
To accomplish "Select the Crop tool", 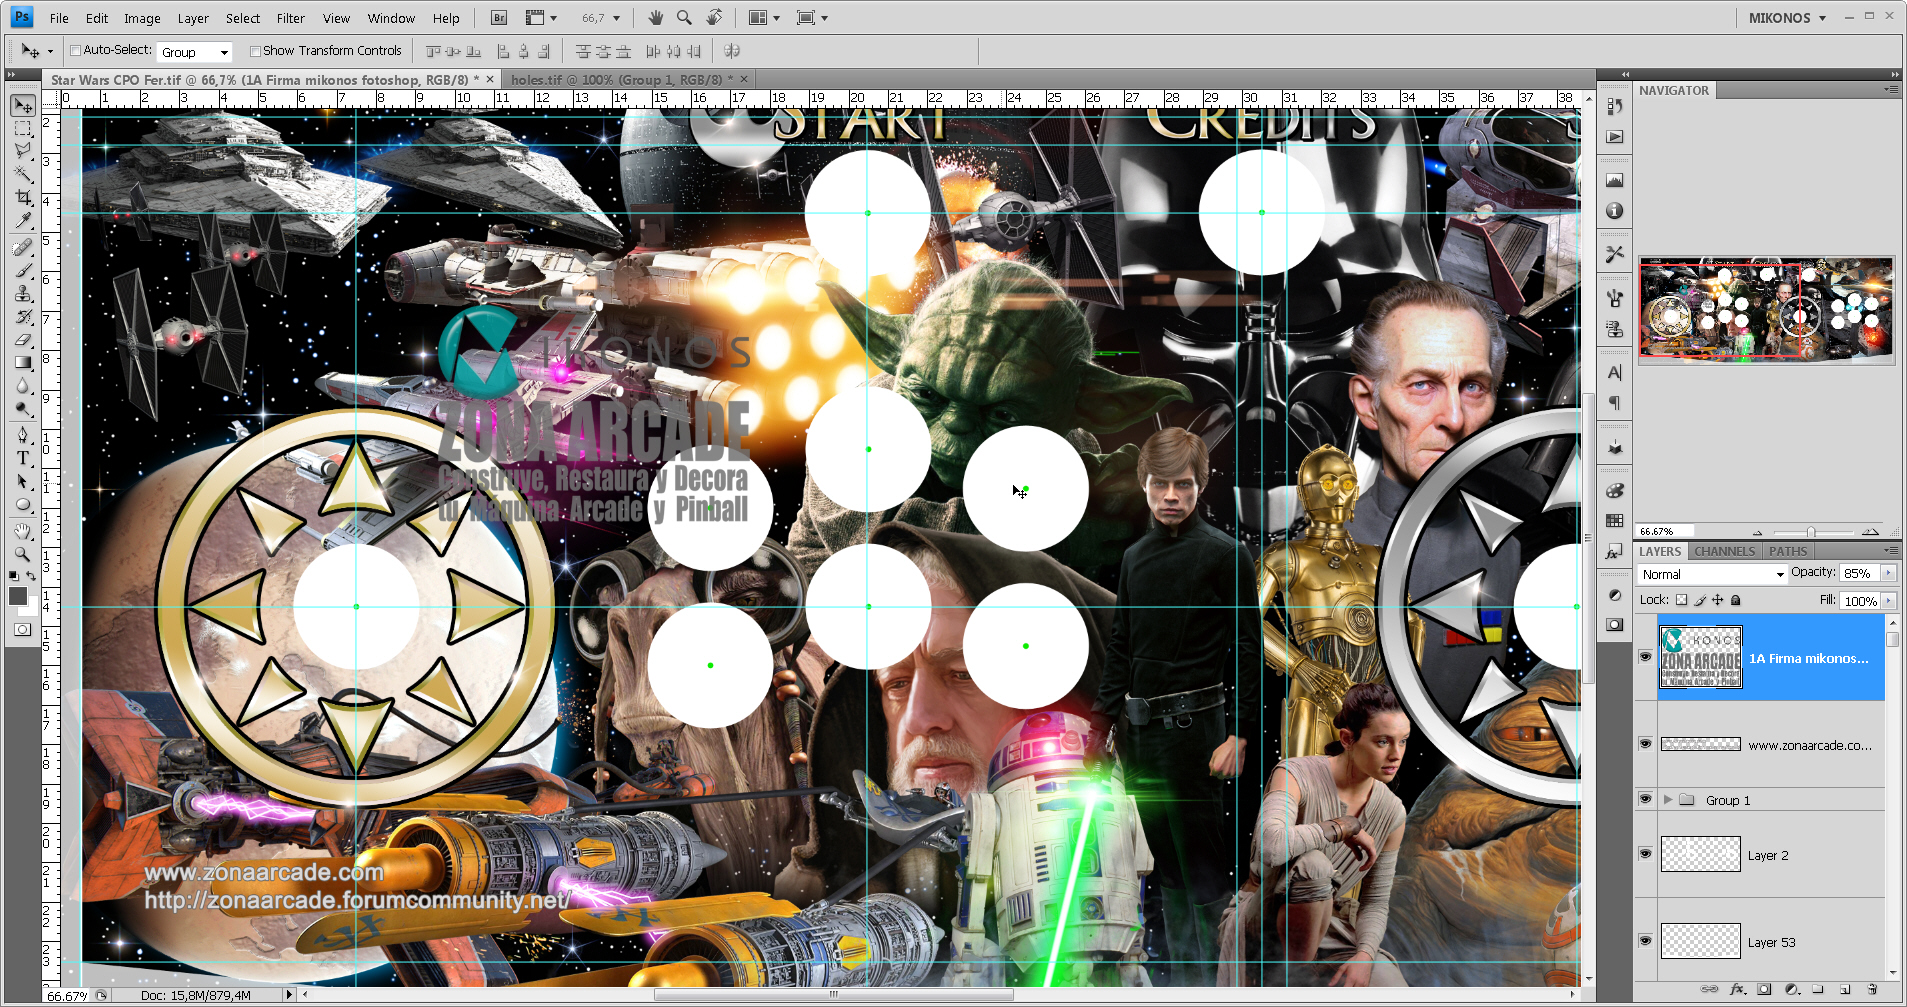I will pyautogui.click(x=23, y=198).
